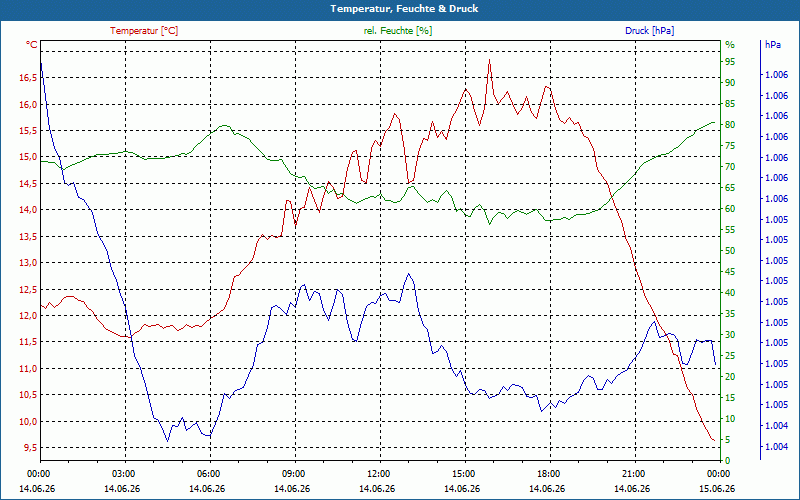Click the 90 humidity axis tick label
The height and width of the screenshot is (500, 800).
pyautogui.click(x=730, y=83)
